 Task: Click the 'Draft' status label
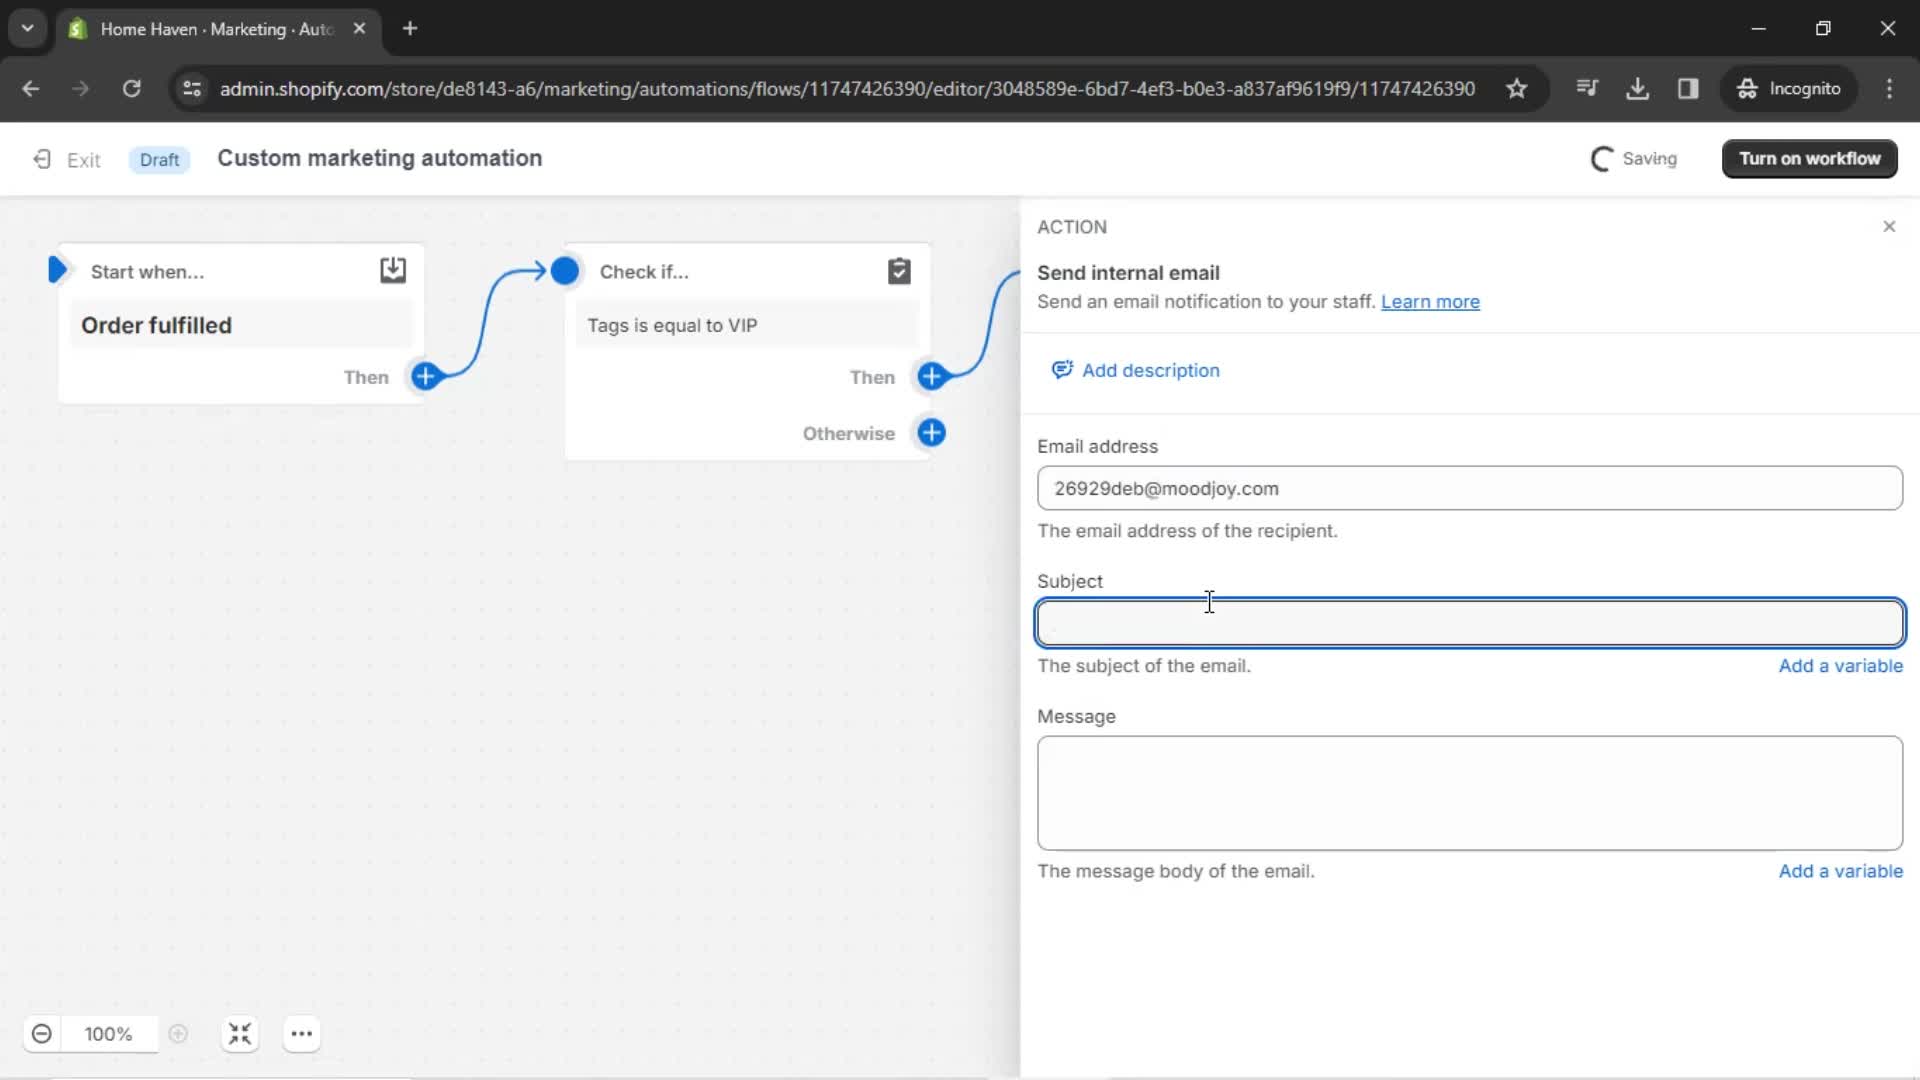160,158
